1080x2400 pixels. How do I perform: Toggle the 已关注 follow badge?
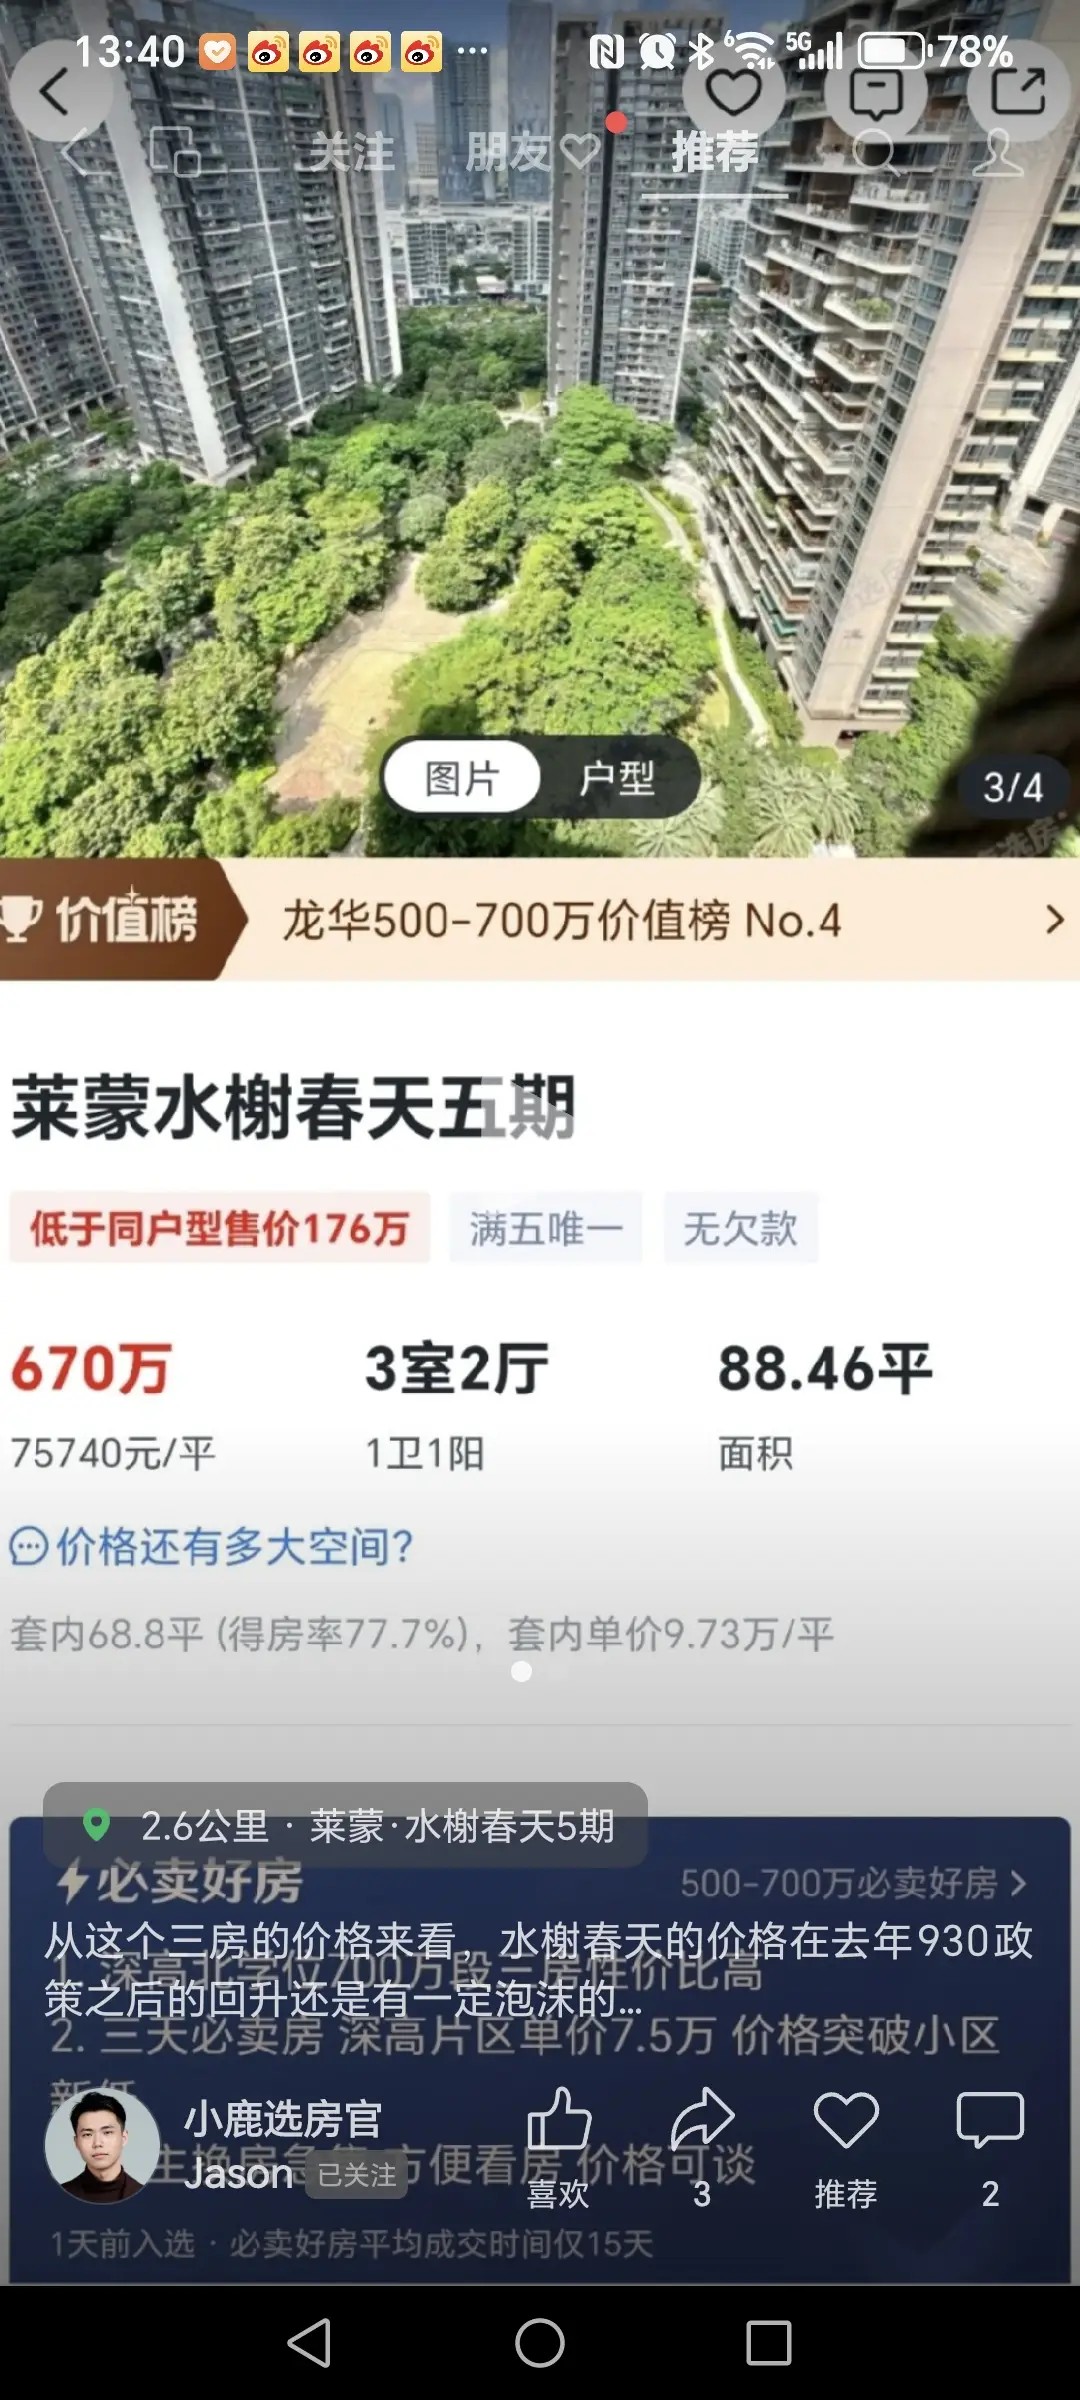[356, 2174]
